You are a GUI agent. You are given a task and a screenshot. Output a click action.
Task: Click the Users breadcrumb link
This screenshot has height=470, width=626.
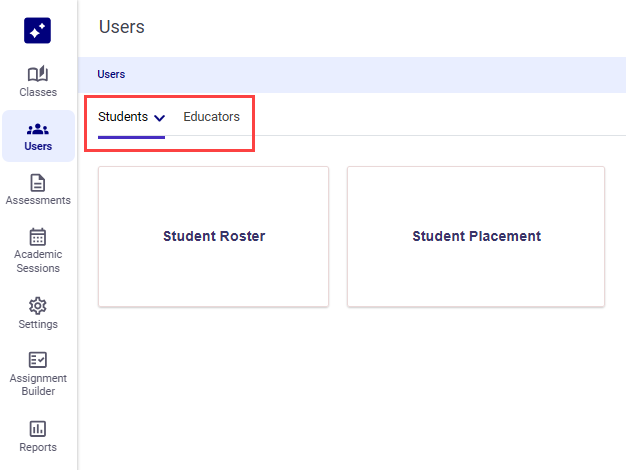[111, 74]
